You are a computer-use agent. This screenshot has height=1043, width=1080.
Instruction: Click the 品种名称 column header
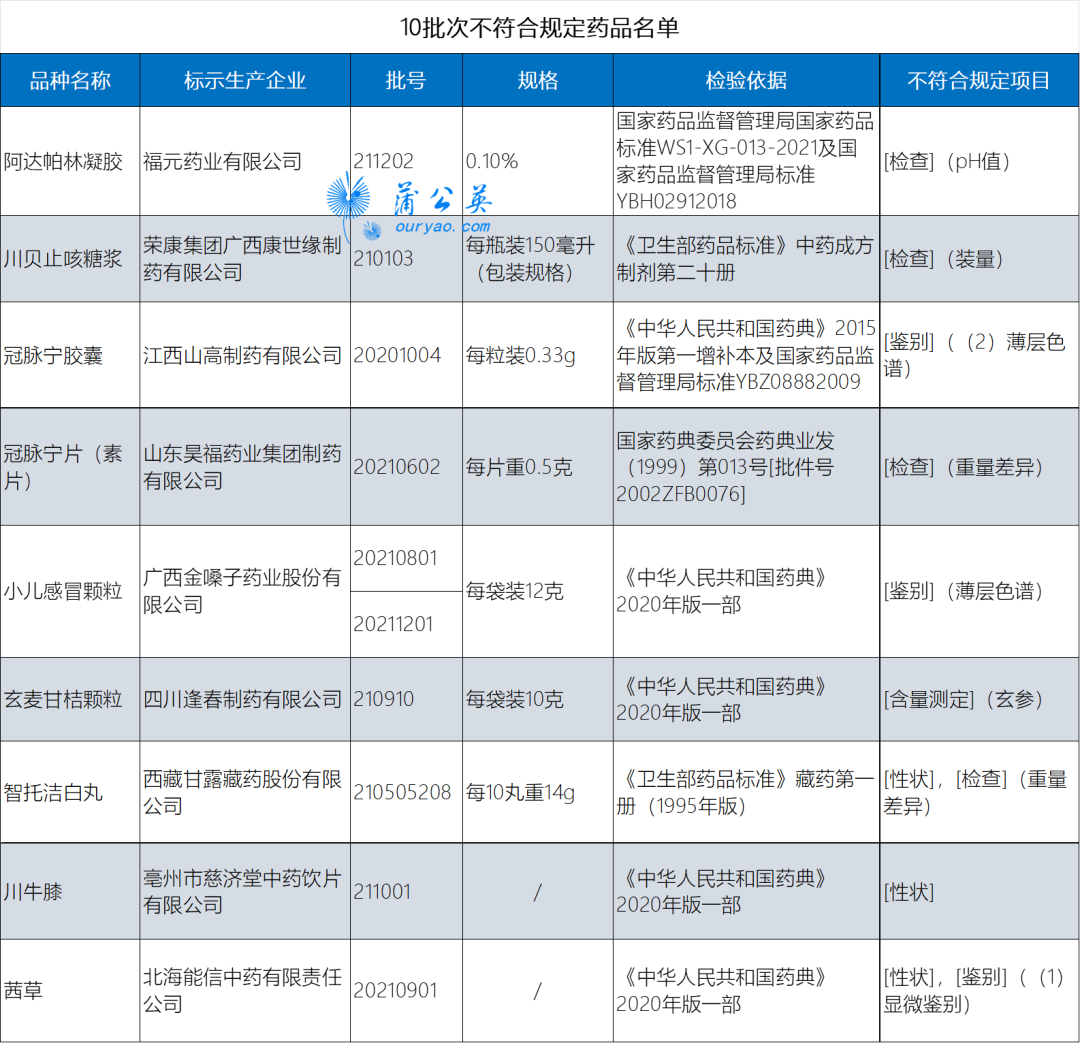coord(70,81)
